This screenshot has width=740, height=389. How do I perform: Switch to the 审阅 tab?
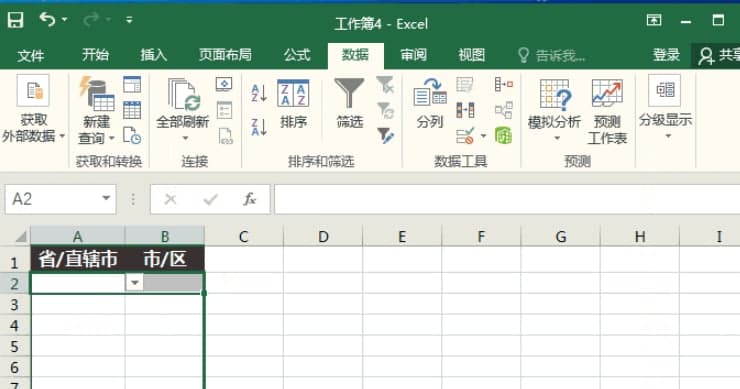point(414,55)
